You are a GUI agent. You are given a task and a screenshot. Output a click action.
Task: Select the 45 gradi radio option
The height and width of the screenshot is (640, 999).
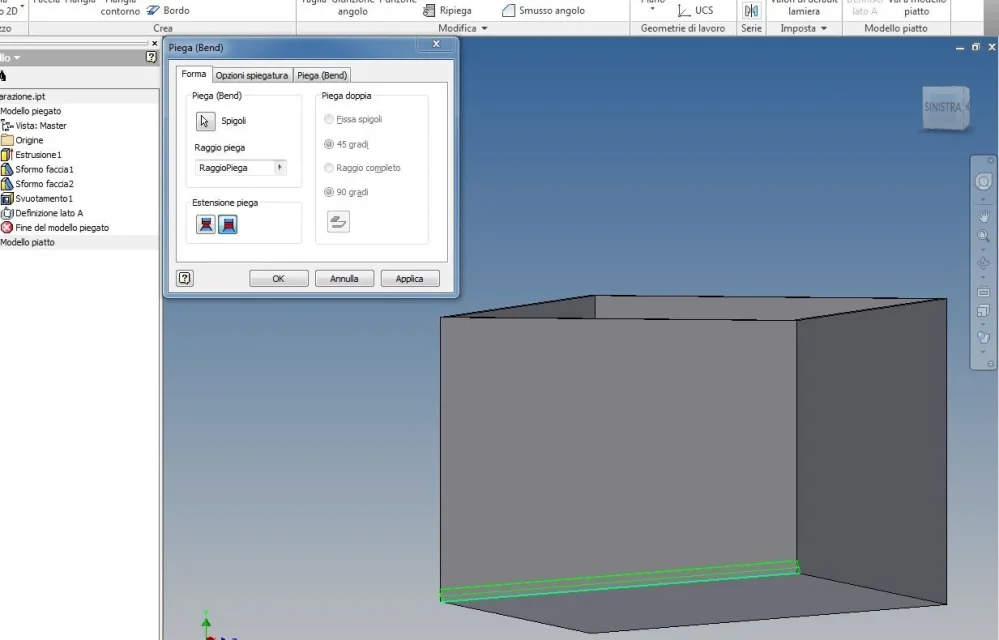pos(329,144)
